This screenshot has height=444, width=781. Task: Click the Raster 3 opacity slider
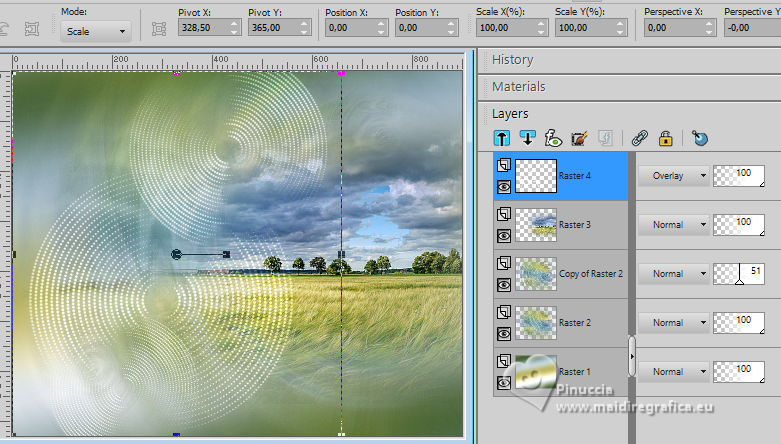(739, 225)
